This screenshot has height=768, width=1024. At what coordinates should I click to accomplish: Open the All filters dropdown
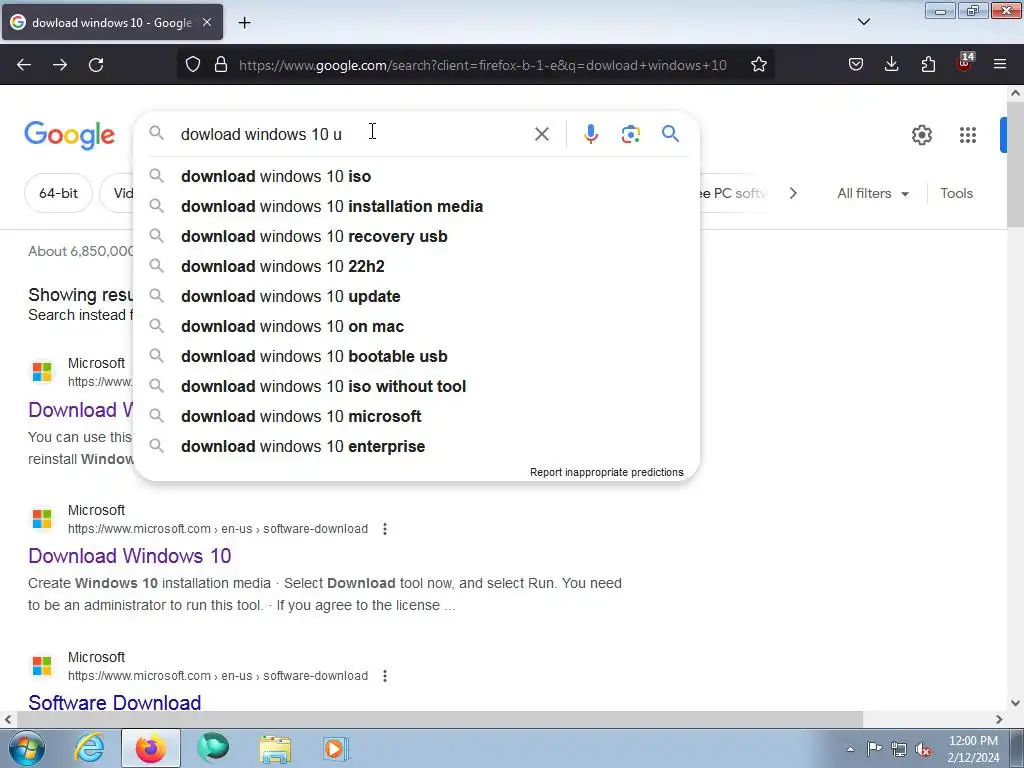(872, 193)
